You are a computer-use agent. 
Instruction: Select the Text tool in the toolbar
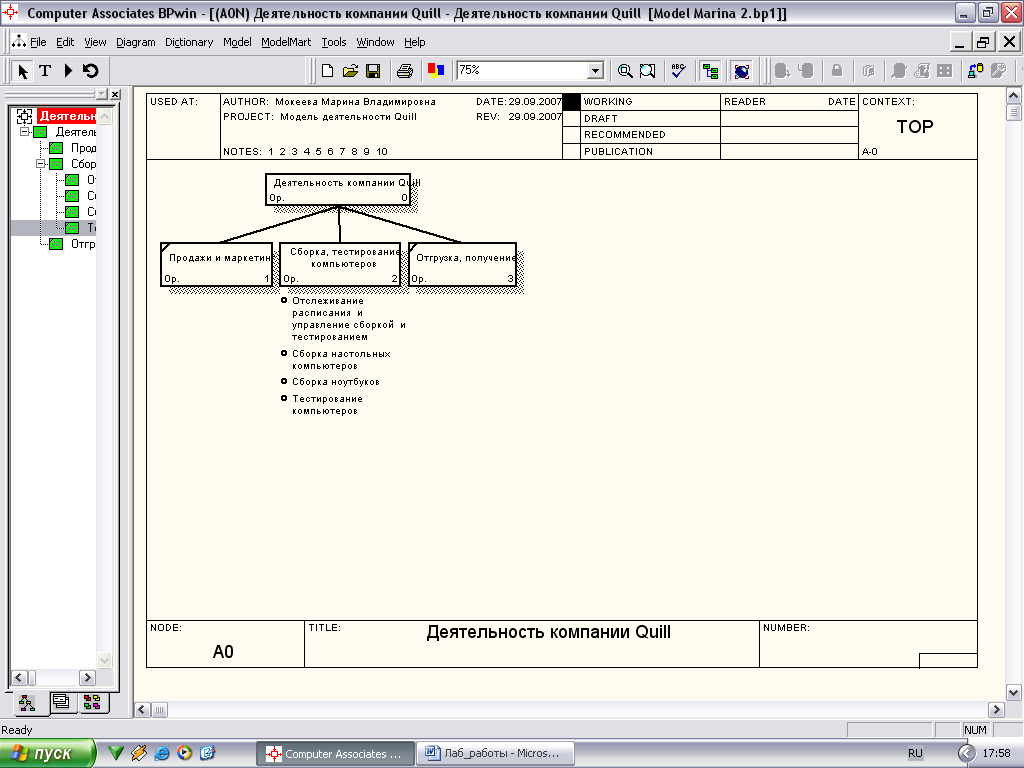pyautogui.click(x=45, y=71)
